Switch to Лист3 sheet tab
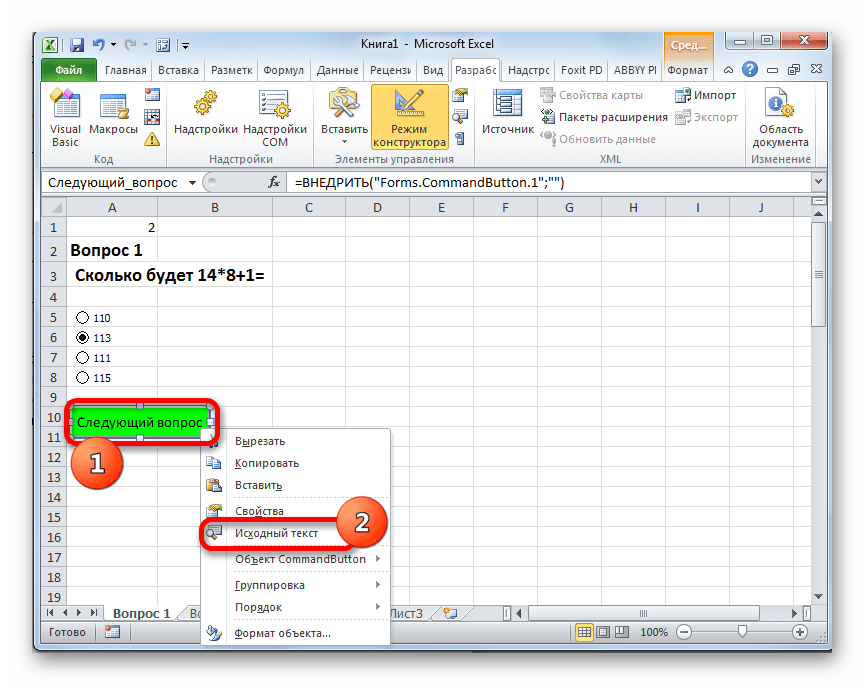This screenshot has height=685, width=864. tap(406, 613)
